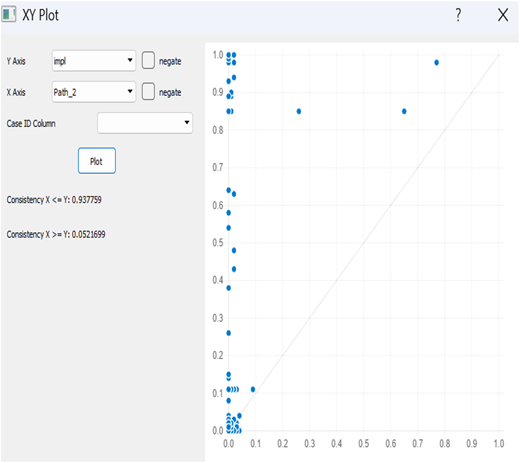Click the X Axis label
This screenshot has height=463, width=520.
(16, 92)
